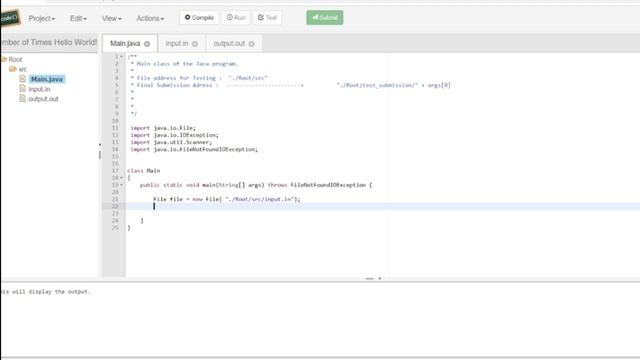Click the input.in file icon in the tree
The height and width of the screenshot is (360, 640).
point(23,89)
